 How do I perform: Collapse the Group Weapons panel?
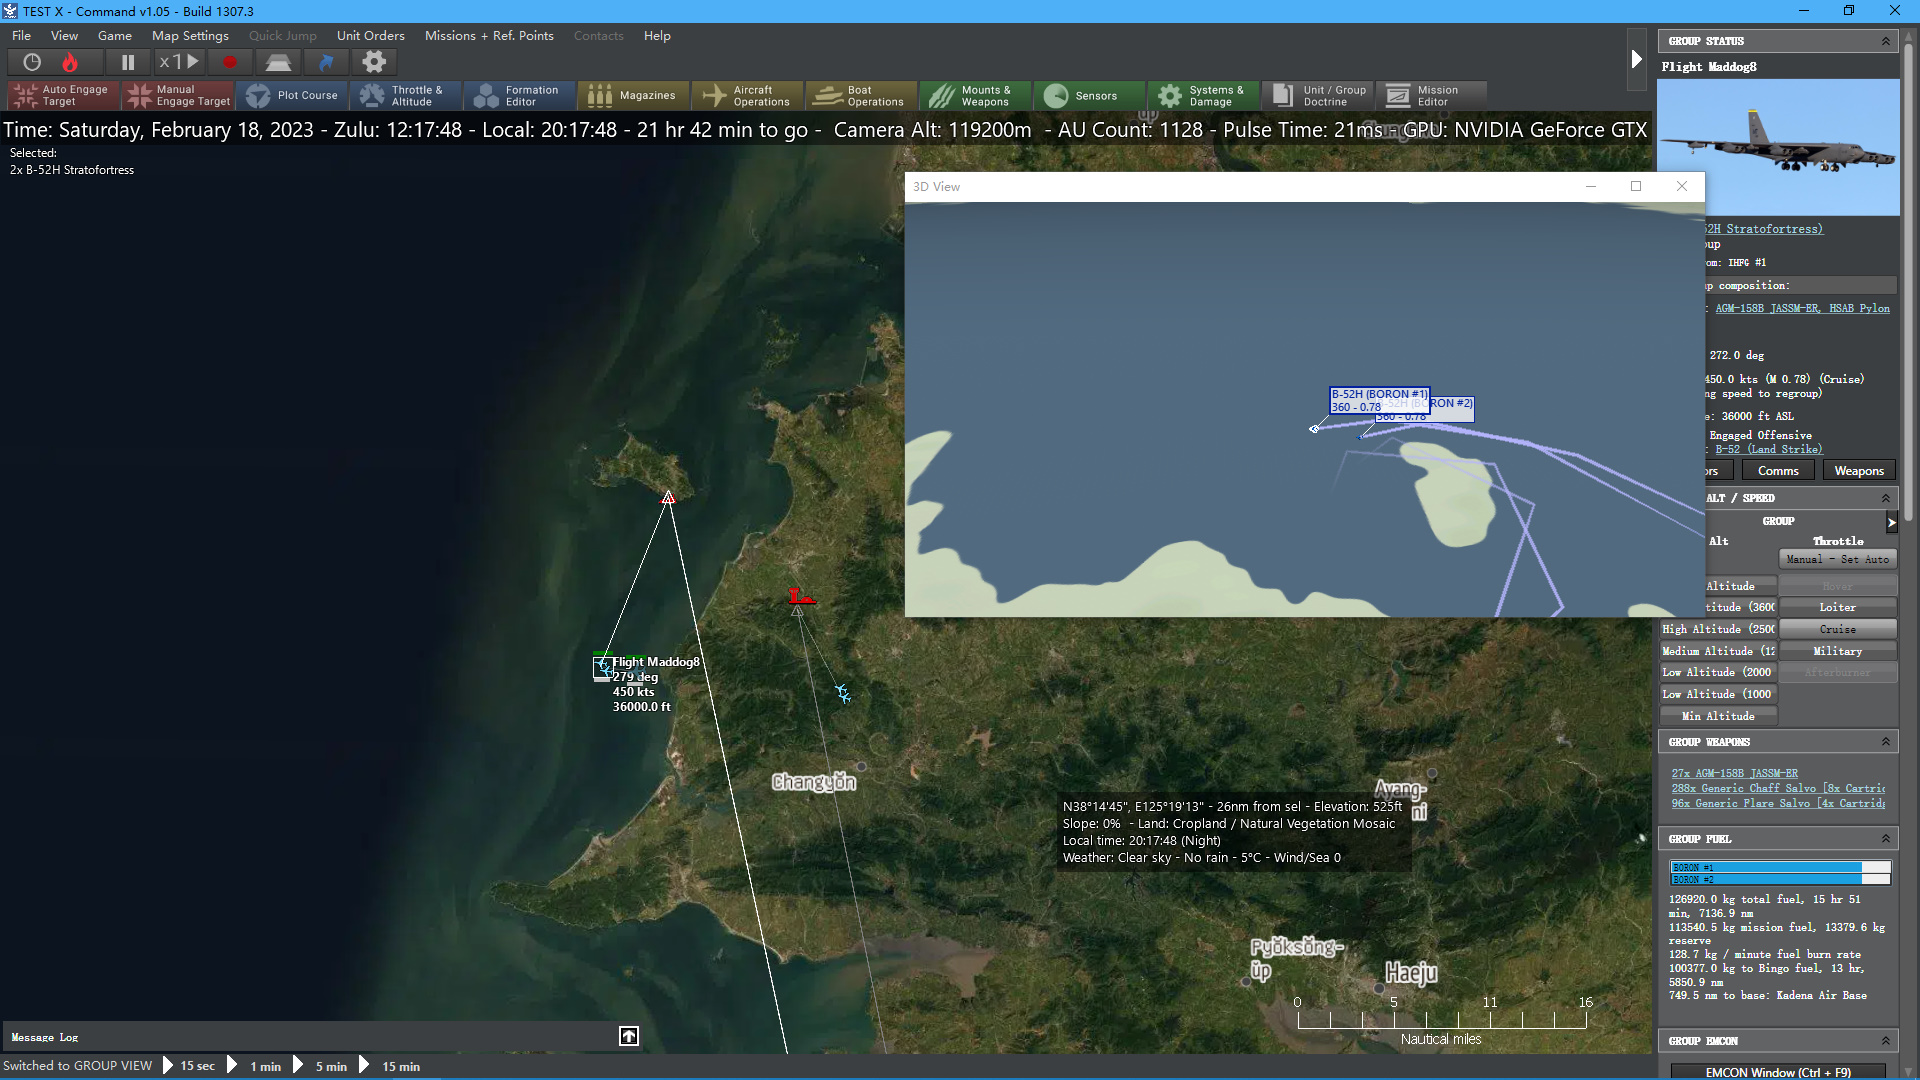[x=1886, y=742]
